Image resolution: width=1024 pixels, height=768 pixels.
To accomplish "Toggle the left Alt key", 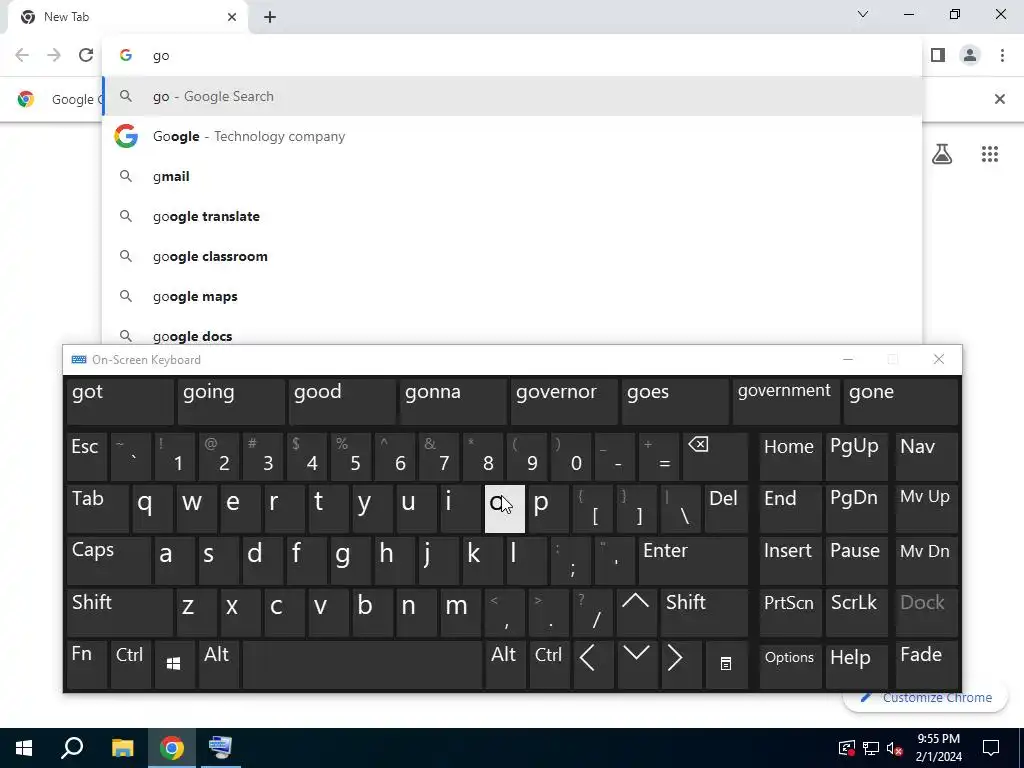I will coord(219,664).
